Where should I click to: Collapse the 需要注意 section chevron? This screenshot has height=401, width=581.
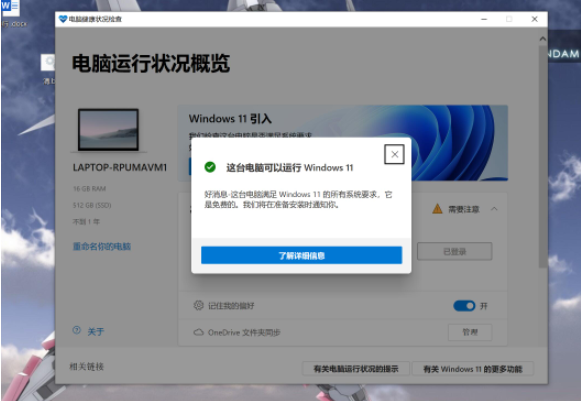tap(494, 209)
